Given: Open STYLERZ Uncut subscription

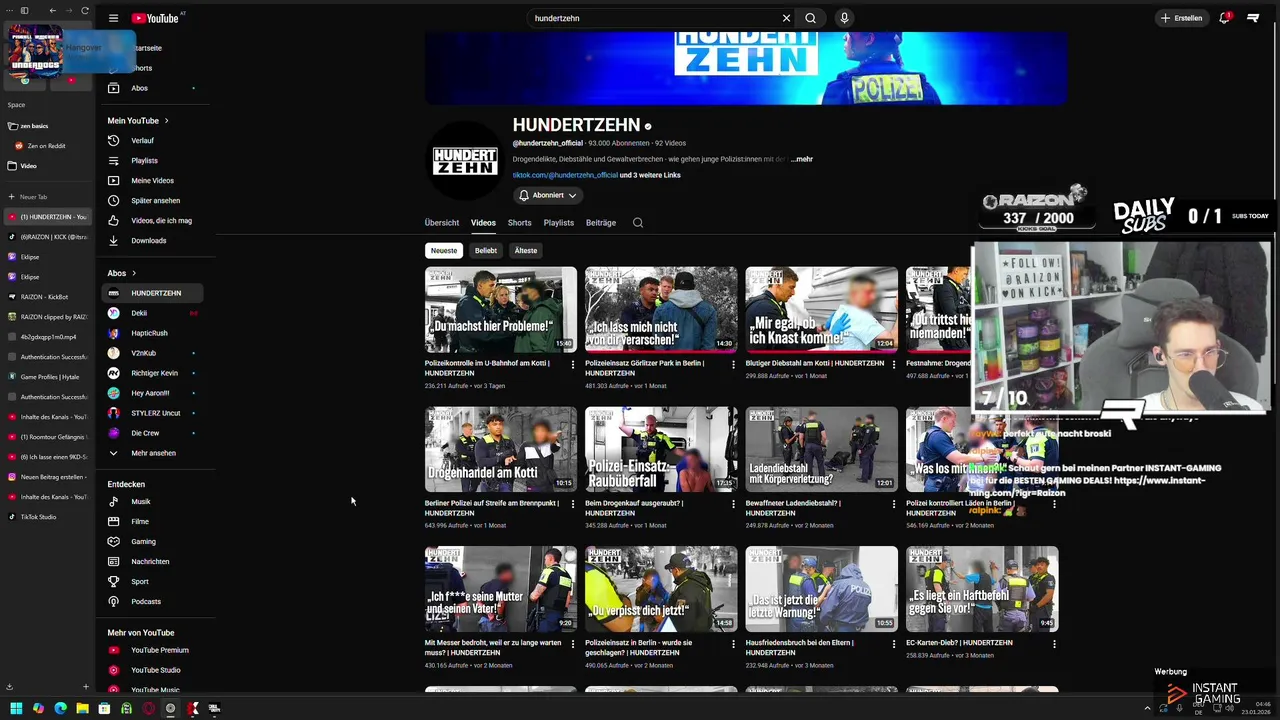Looking at the screenshot, I should 153,413.
